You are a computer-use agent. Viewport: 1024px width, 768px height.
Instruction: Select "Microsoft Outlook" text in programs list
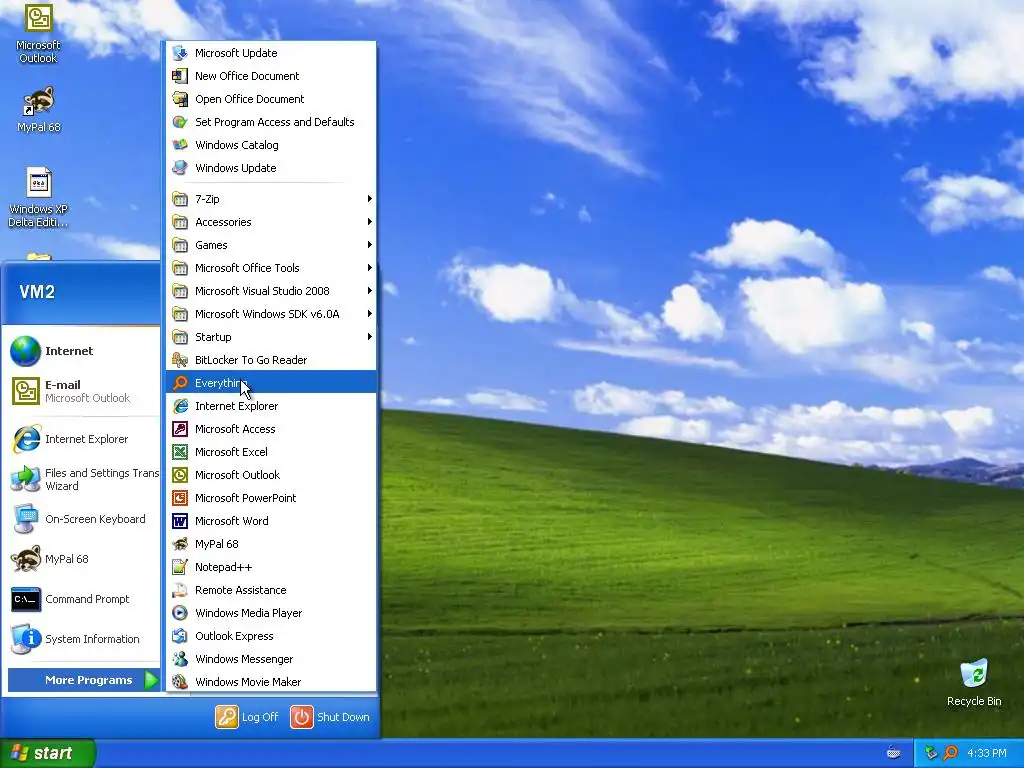[237, 475]
